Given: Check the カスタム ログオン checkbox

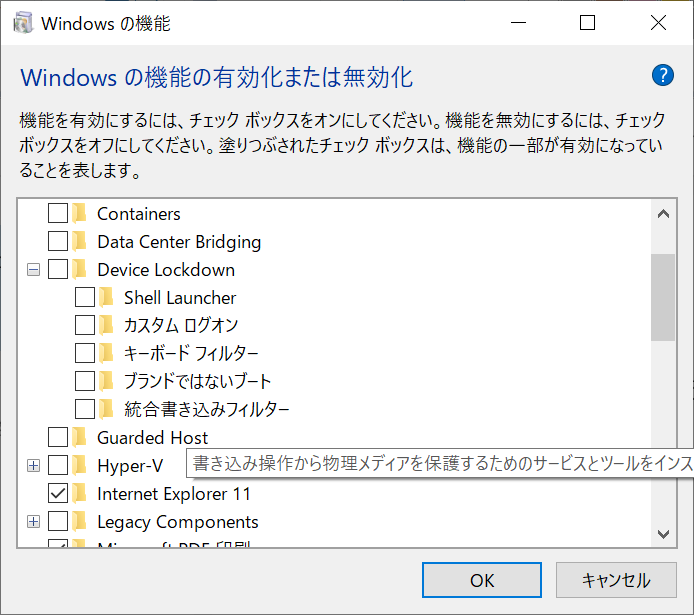Looking at the screenshot, I should pos(85,325).
